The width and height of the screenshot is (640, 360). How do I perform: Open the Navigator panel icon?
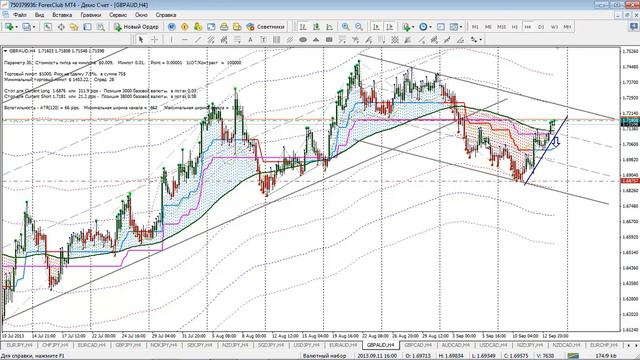pyautogui.click(x=74, y=27)
